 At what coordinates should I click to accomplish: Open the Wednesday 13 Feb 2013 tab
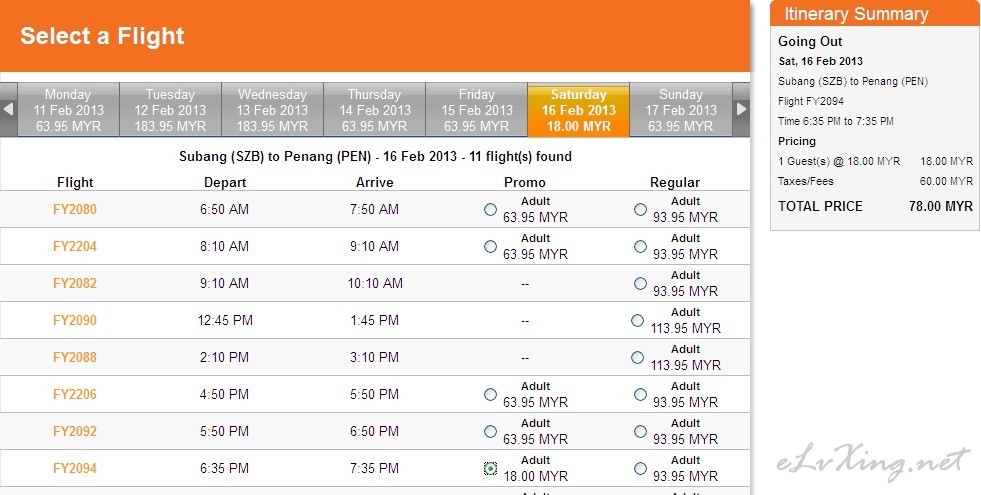(x=272, y=110)
